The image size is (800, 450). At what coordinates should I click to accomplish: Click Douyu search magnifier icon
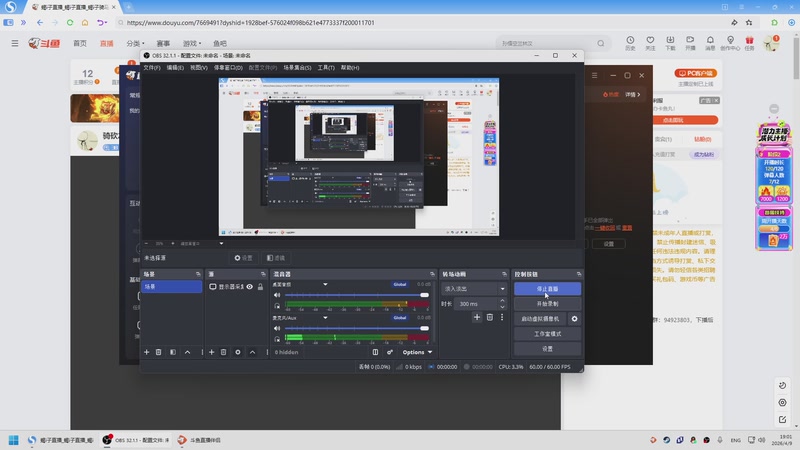pos(601,43)
